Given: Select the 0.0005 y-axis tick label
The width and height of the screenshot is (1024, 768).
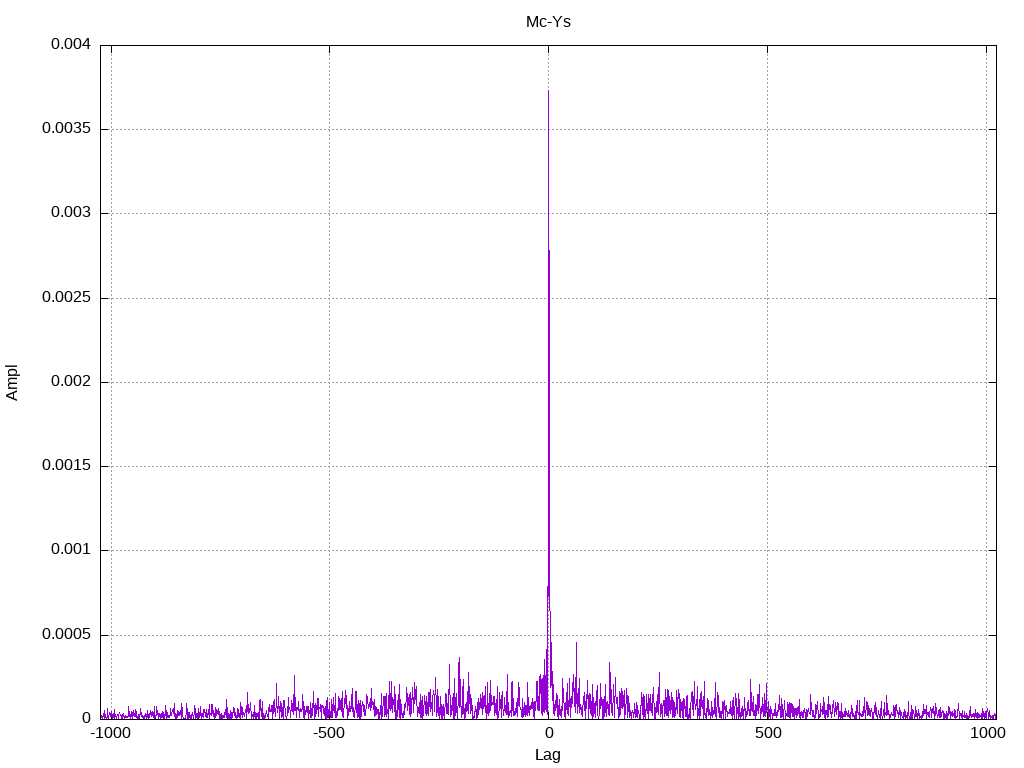Looking at the screenshot, I should pos(67,635).
